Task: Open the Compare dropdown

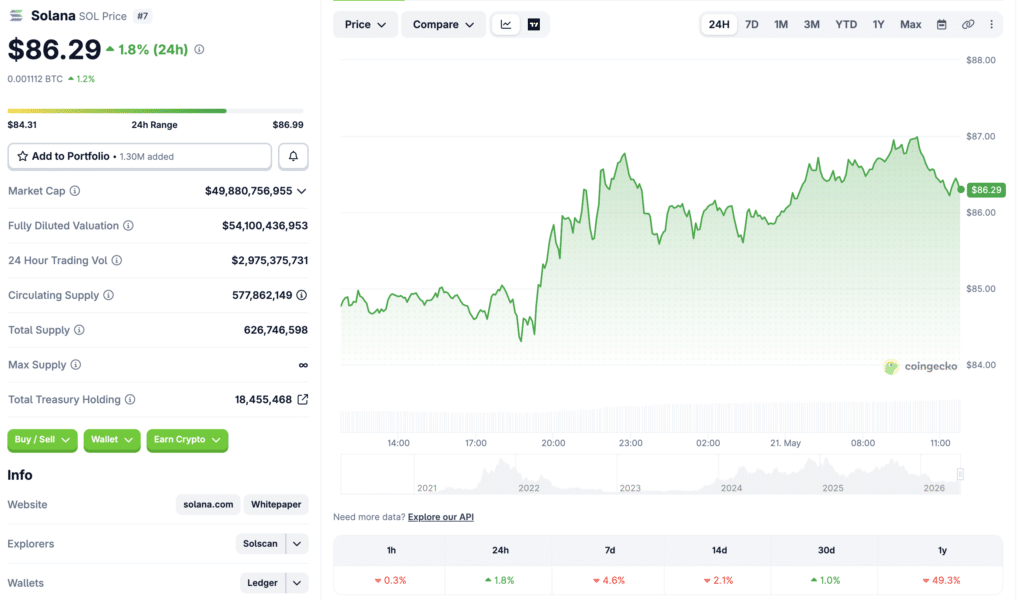Action: click(x=443, y=24)
